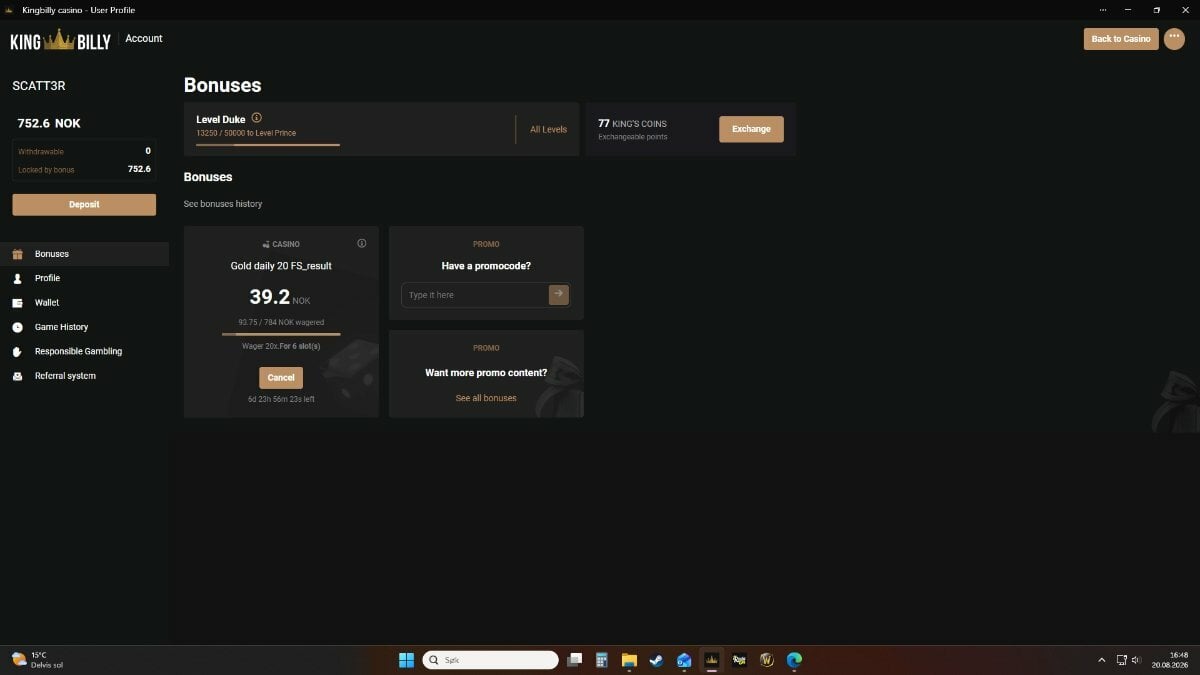Open the Wallet sidebar section
The image size is (1200, 675).
[x=84, y=302]
